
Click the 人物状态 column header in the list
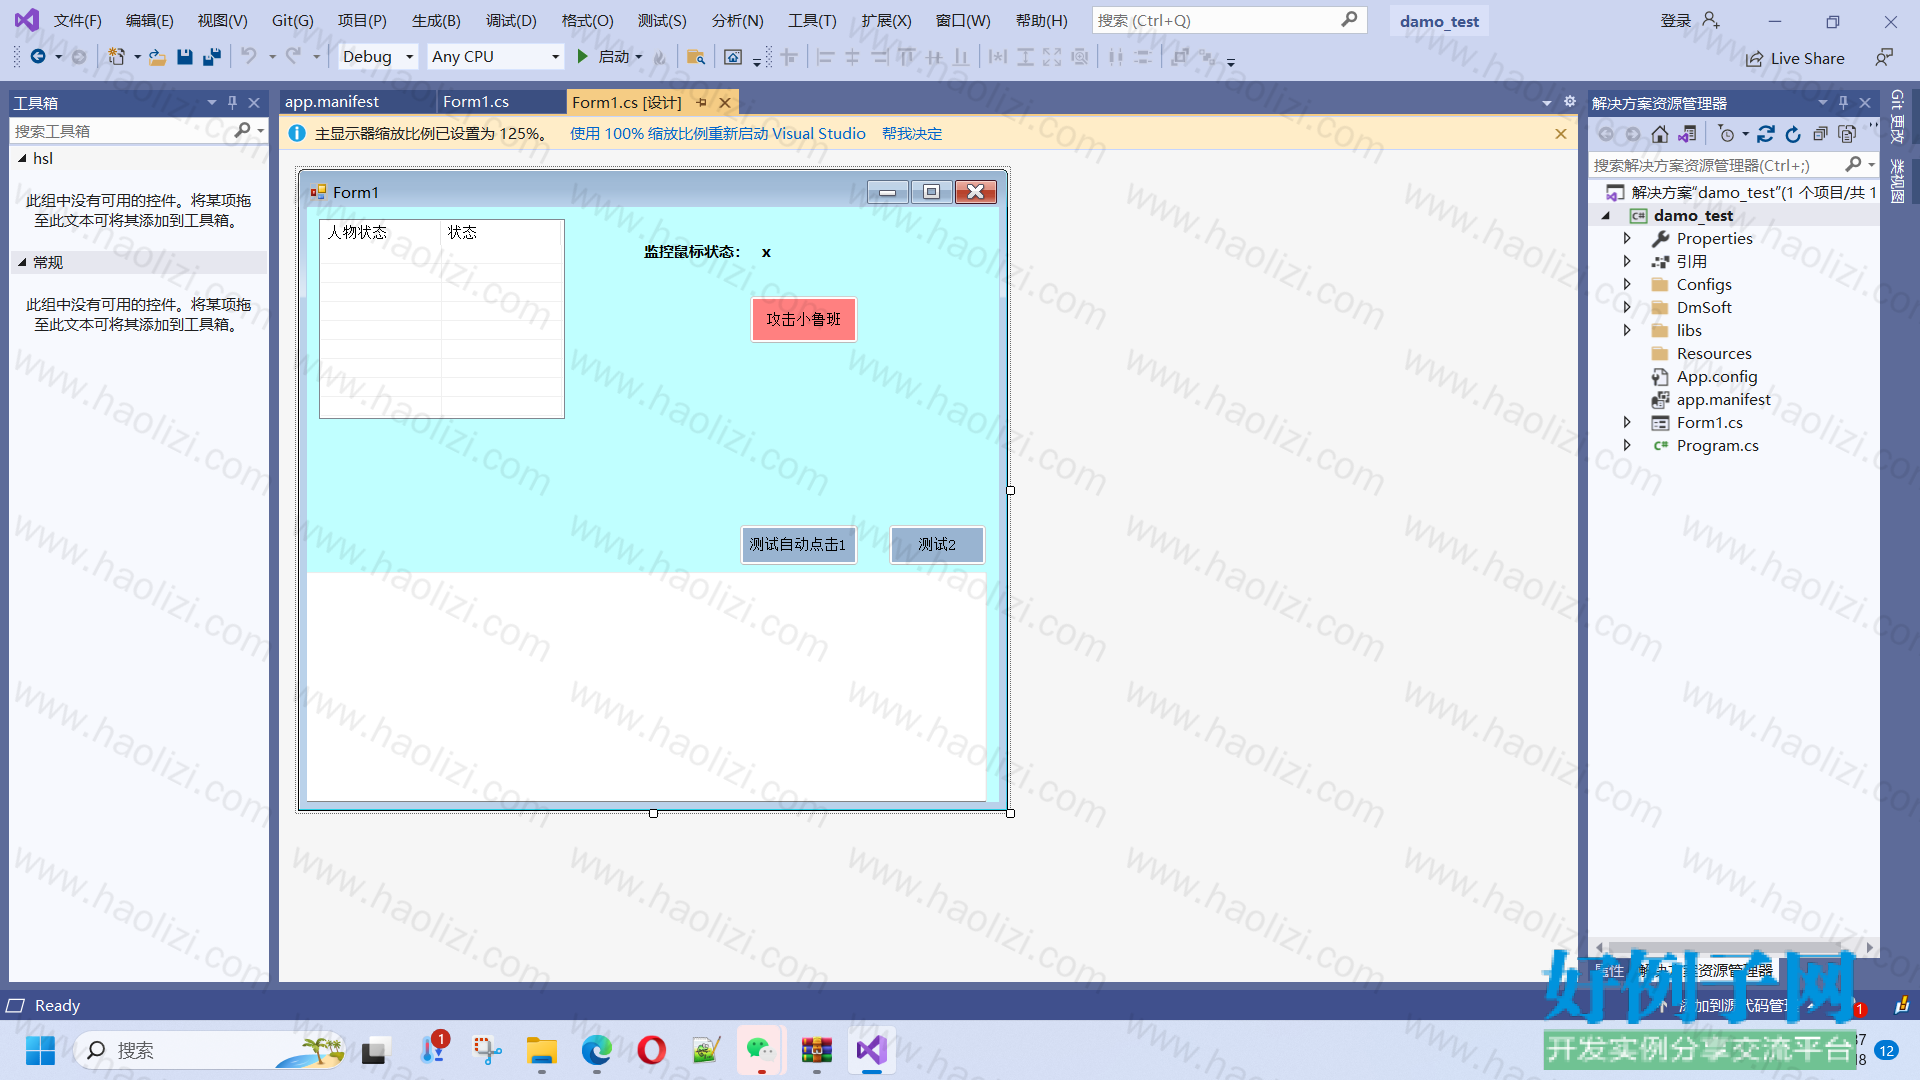click(x=380, y=232)
